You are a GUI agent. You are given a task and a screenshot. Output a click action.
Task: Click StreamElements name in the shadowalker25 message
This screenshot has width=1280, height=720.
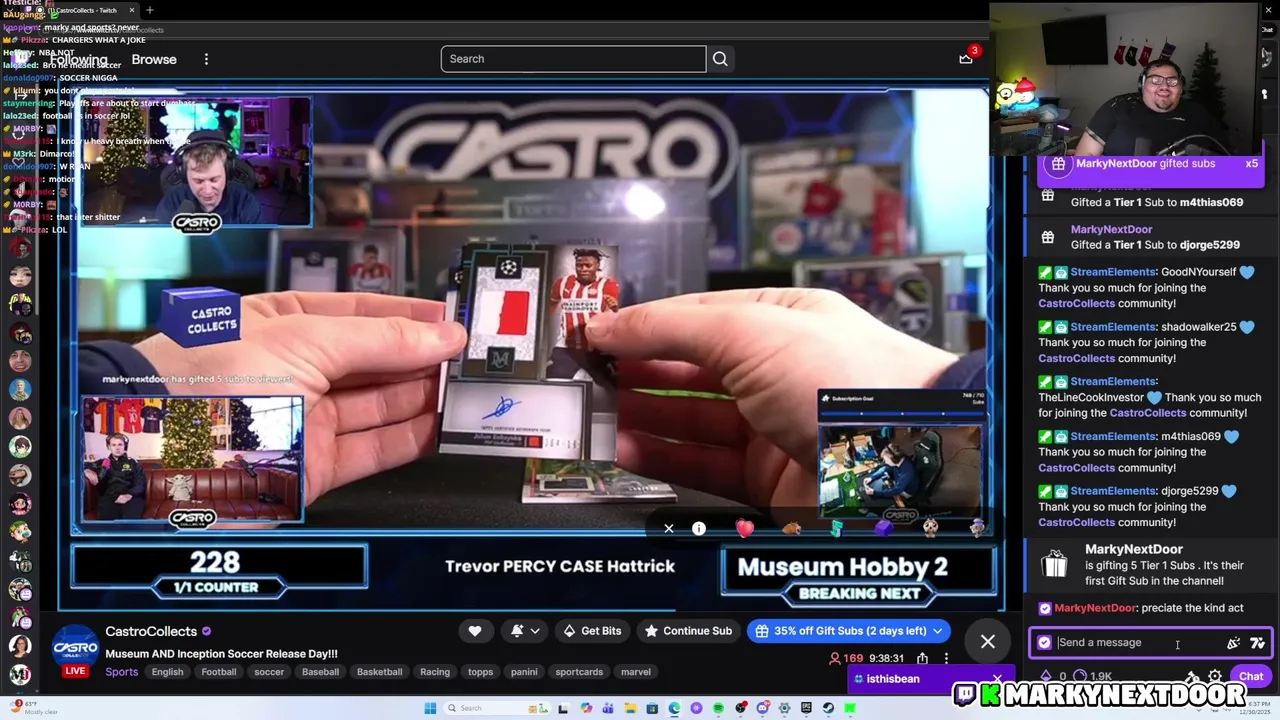(x=1113, y=327)
